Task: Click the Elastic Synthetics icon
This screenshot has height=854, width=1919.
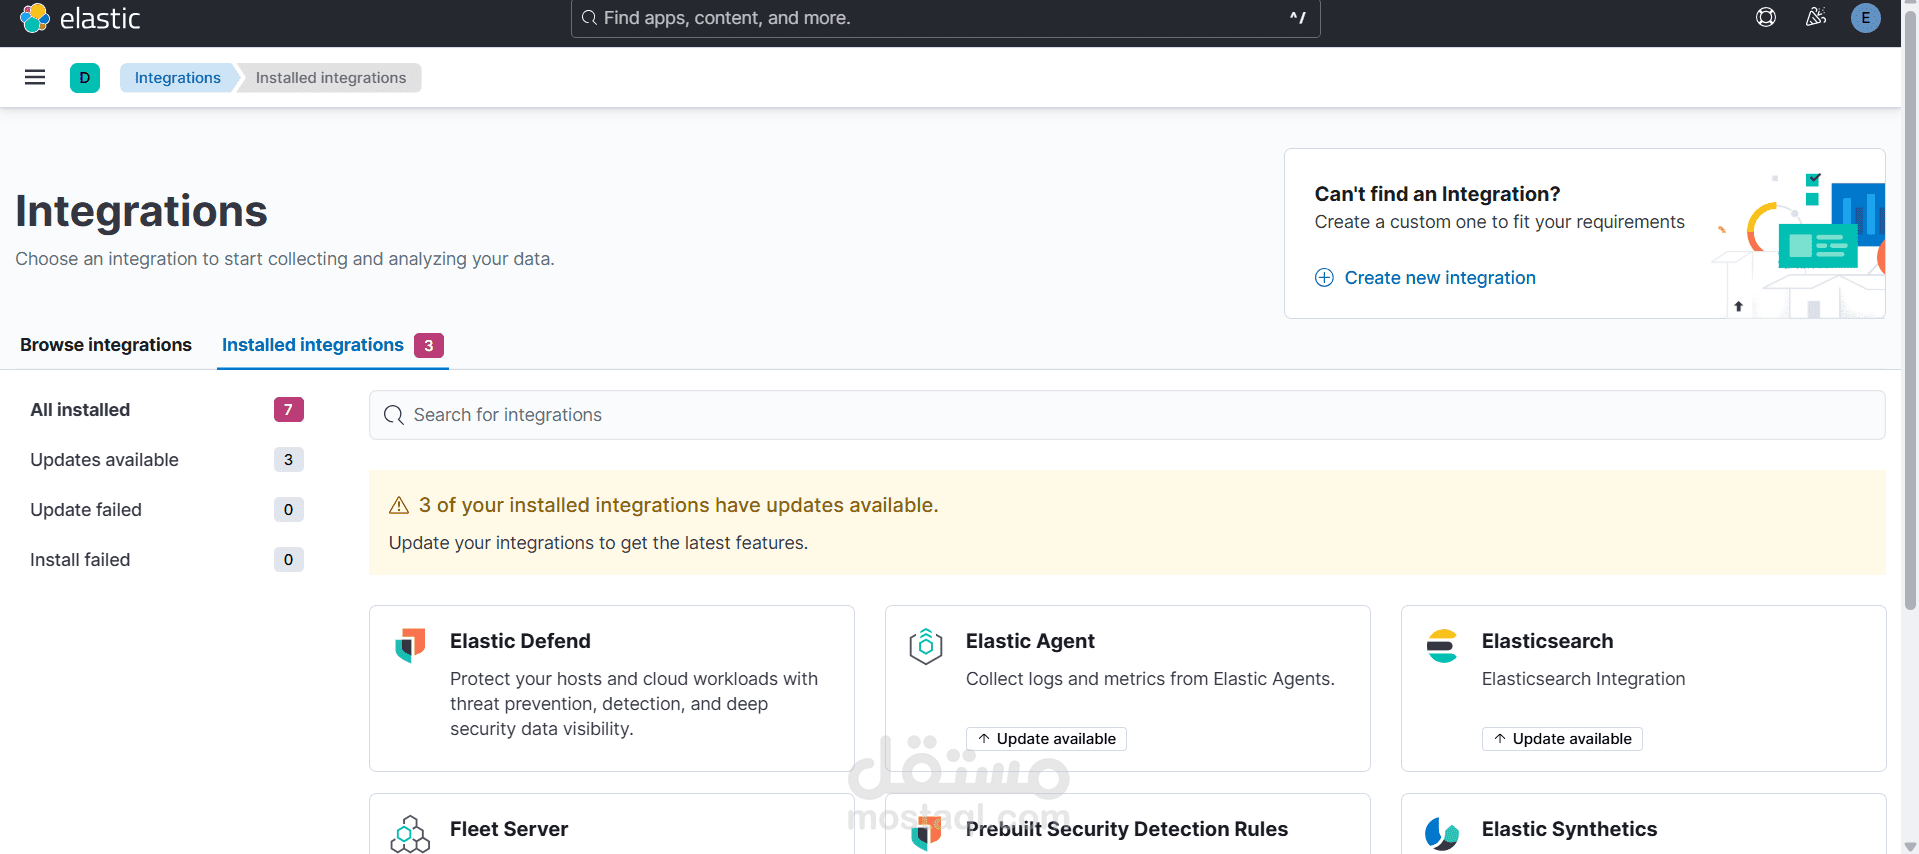Action: (x=1442, y=833)
